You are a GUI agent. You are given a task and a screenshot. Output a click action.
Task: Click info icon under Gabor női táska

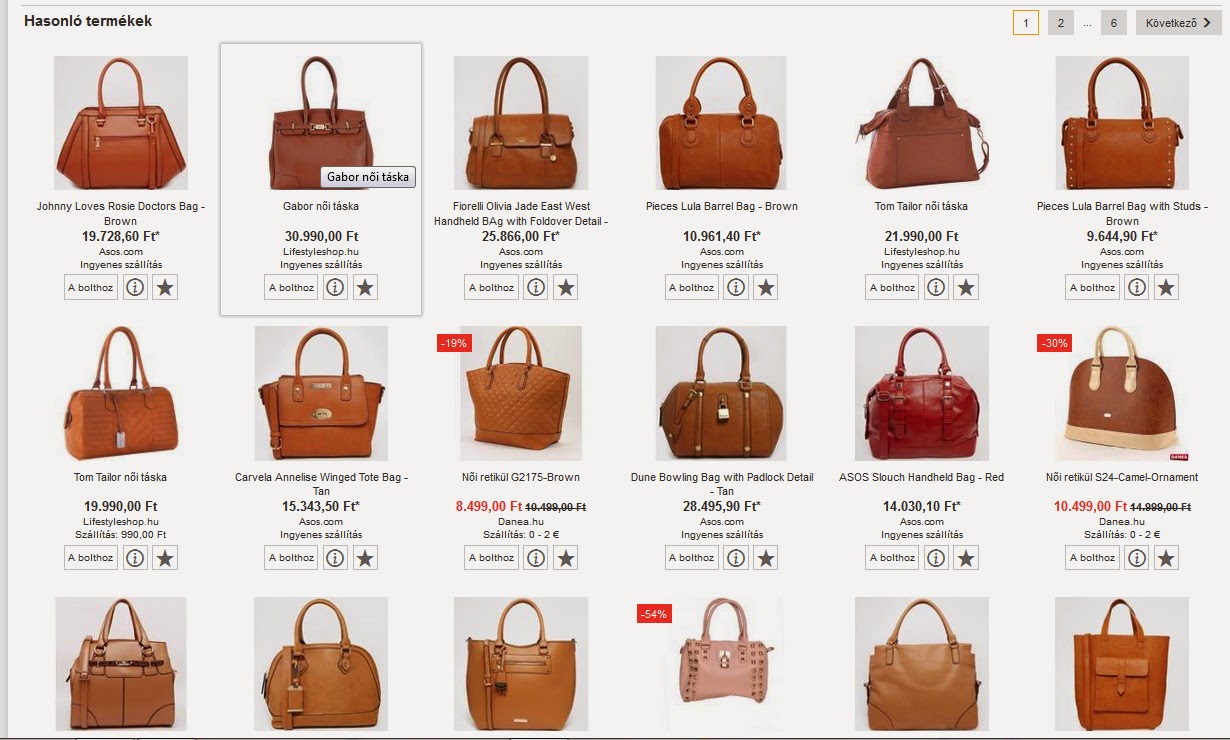pos(336,288)
